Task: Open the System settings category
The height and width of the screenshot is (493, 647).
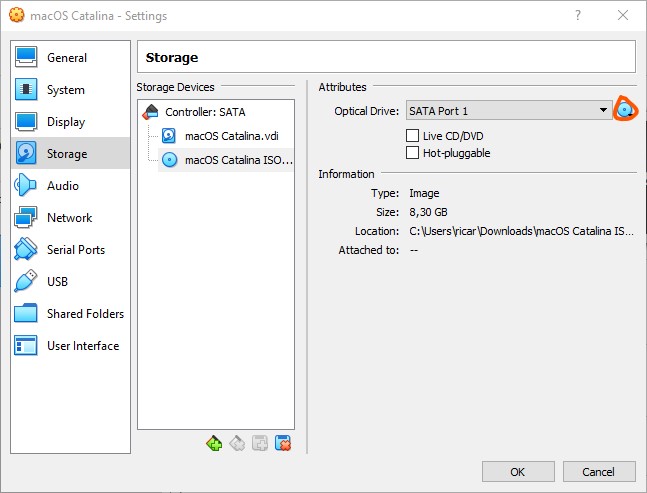Action: pyautogui.click(x=70, y=90)
